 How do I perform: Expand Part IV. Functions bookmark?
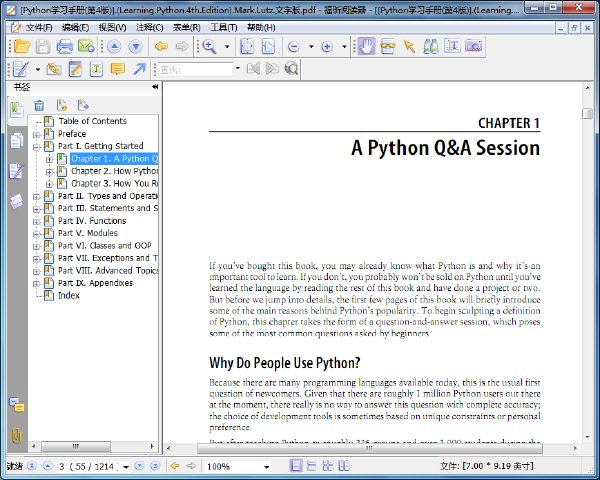pos(37,222)
